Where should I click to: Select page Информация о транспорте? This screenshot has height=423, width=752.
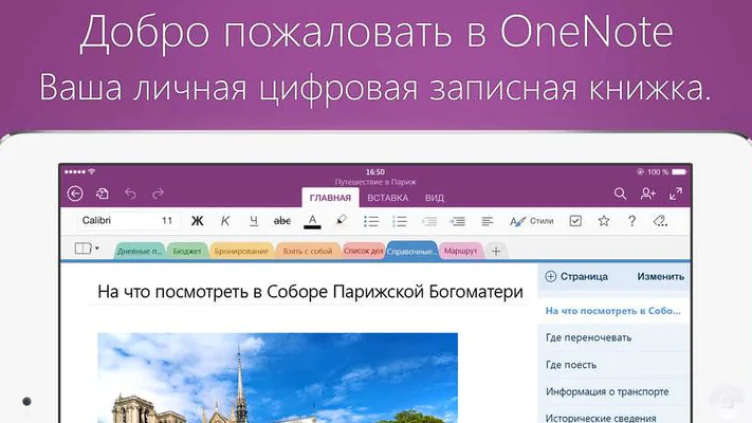[x=613, y=392]
